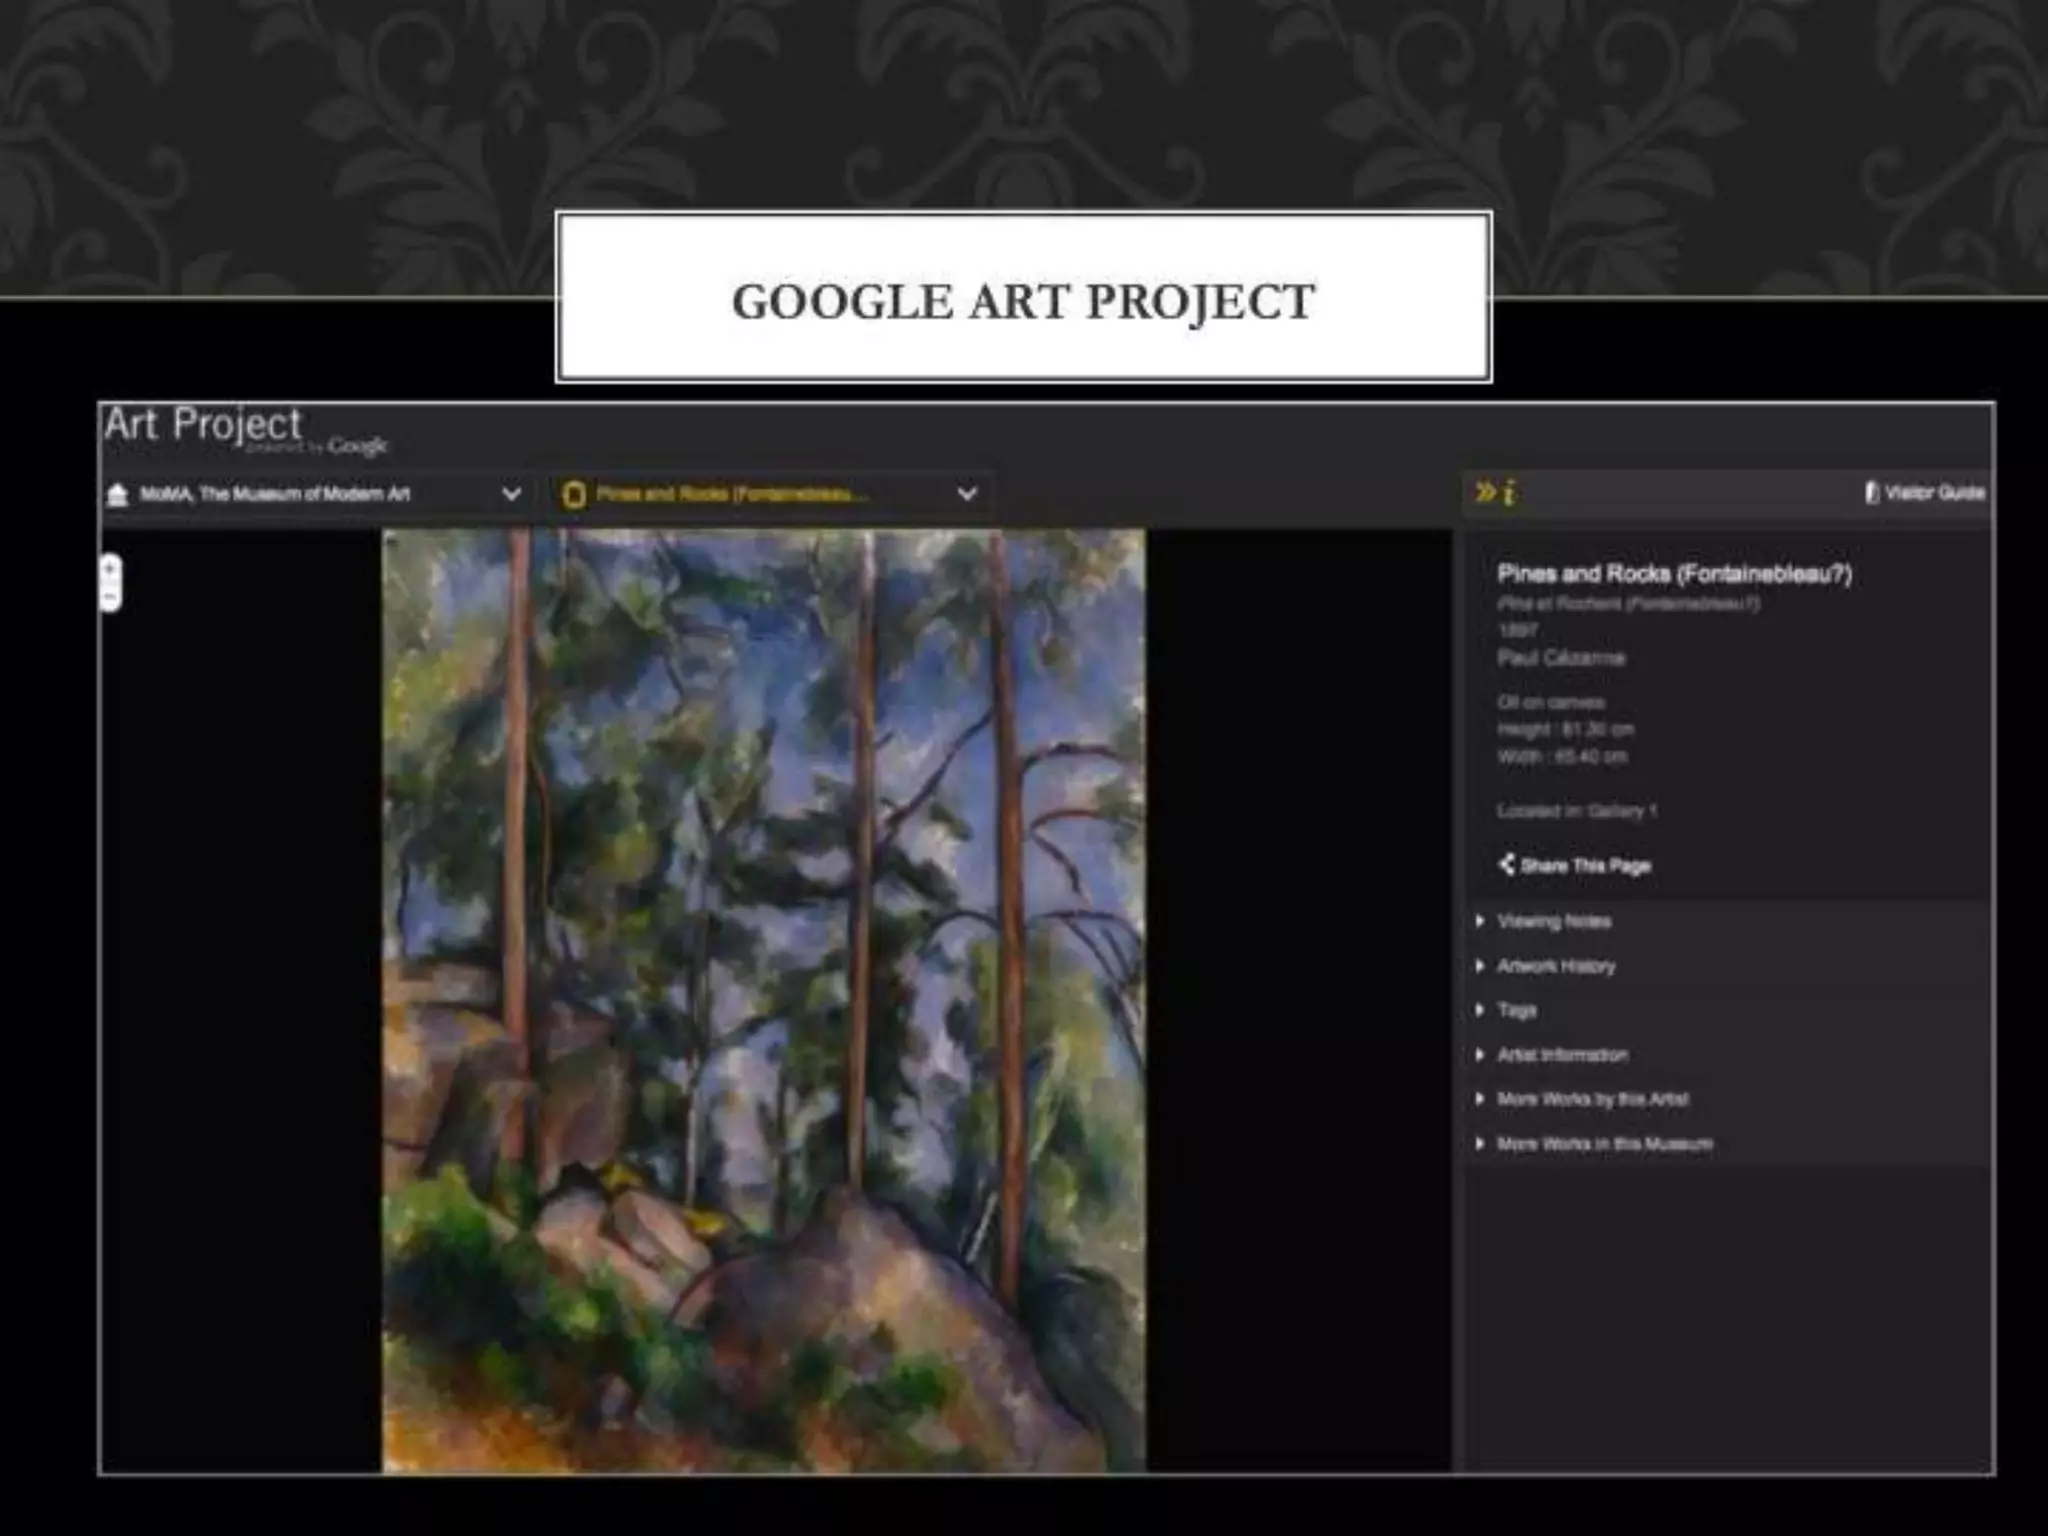Click the Cézanne painting image

pyautogui.click(x=764, y=1001)
